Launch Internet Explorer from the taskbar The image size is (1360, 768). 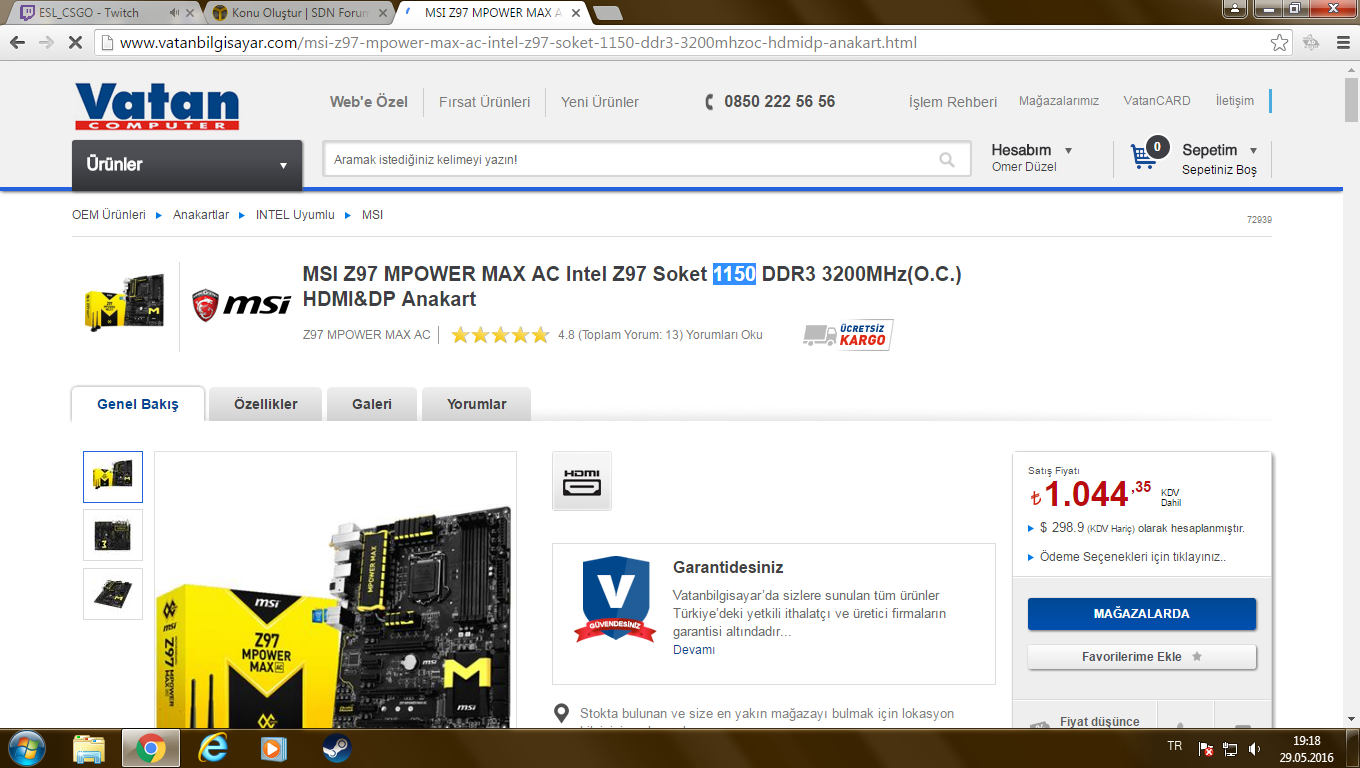coord(213,748)
